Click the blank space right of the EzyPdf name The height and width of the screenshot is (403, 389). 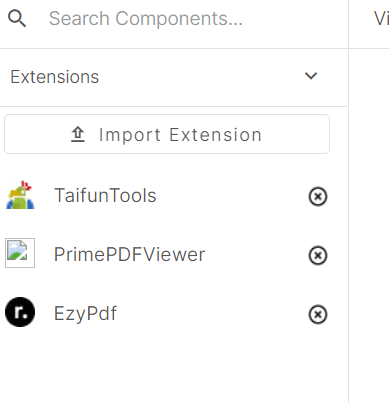point(212,314)
